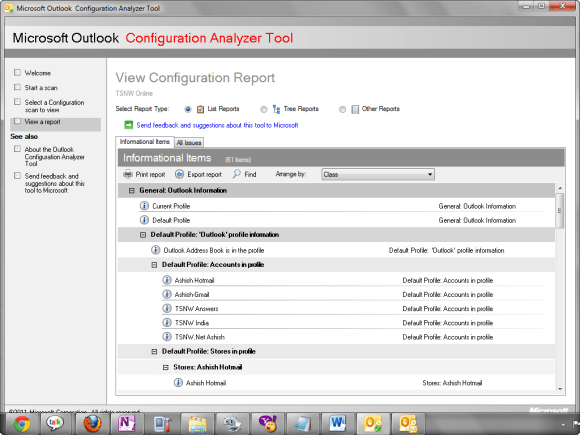580x435 pixels.
Task: Click the Print report printer icon
Action: click(x=128, y=174)
